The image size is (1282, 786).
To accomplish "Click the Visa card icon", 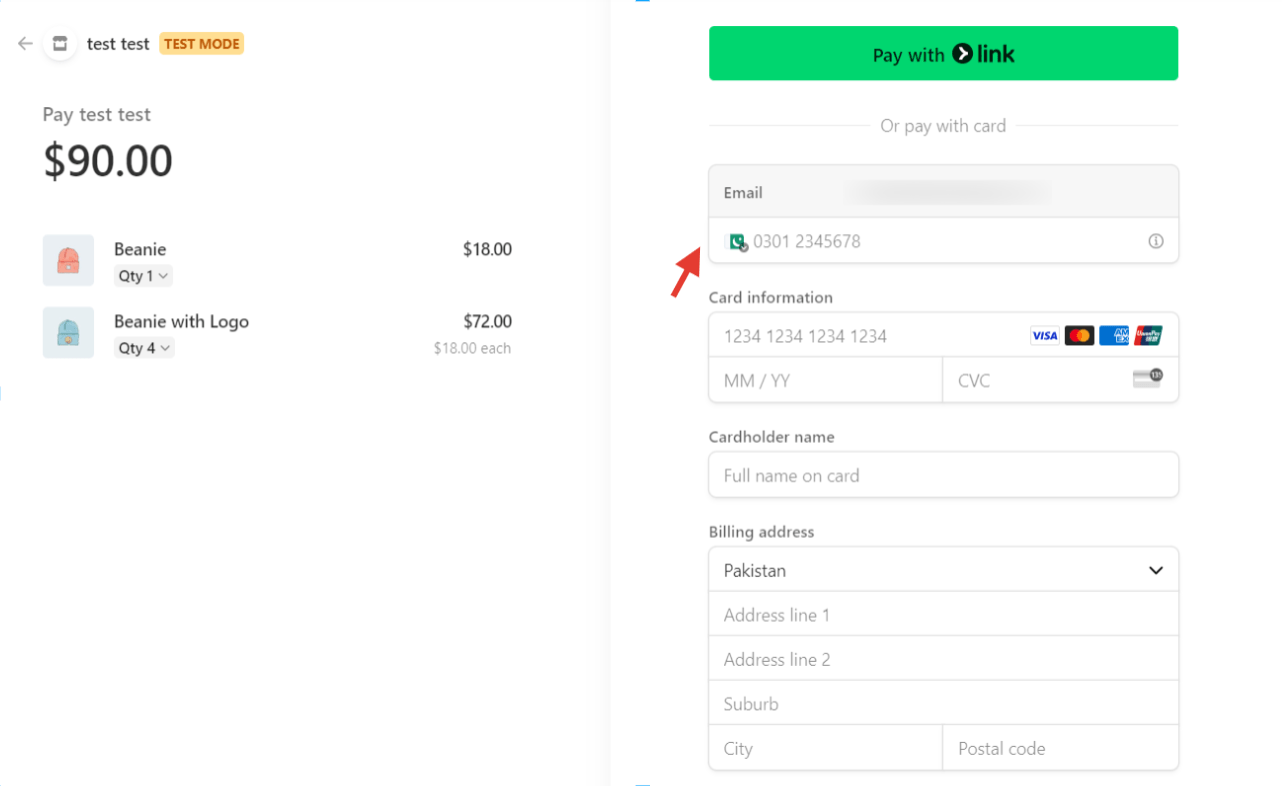I will 1044,336.
